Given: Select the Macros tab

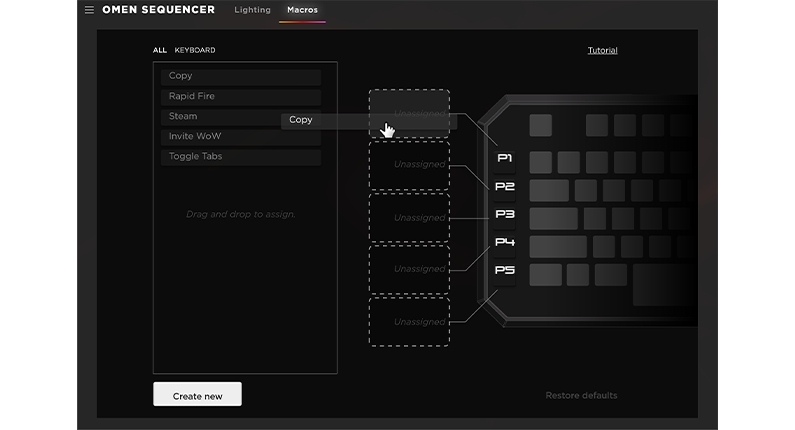Looking at the screenshot, I should click(302, 10).
